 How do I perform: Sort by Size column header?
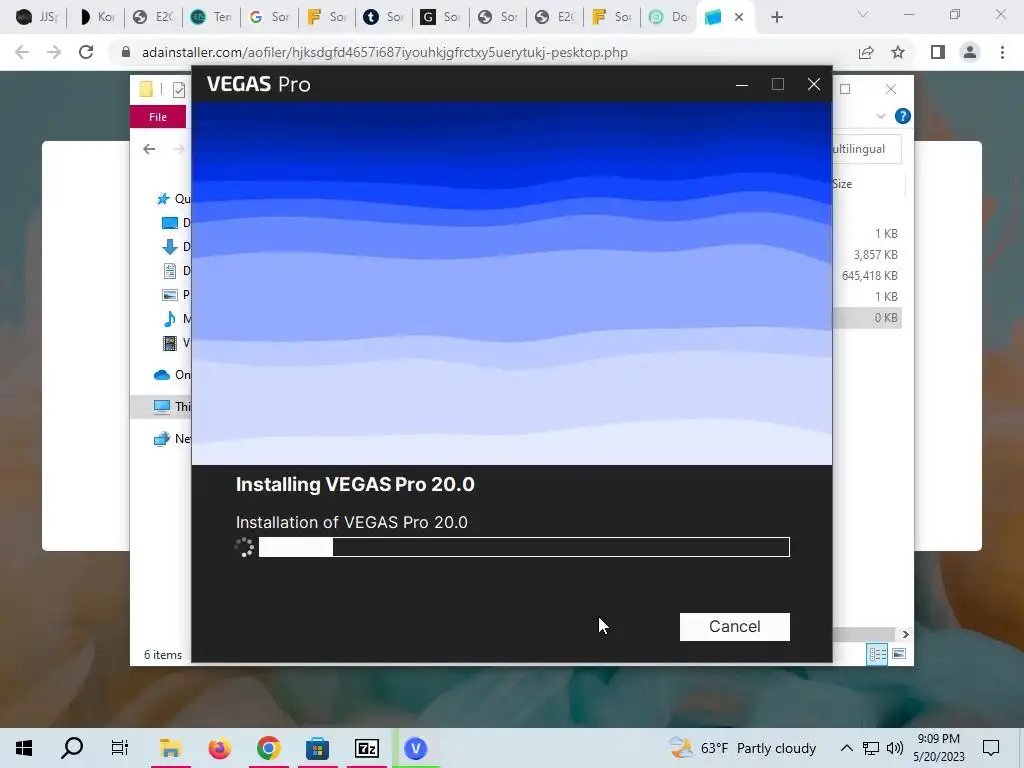point(842,184)
